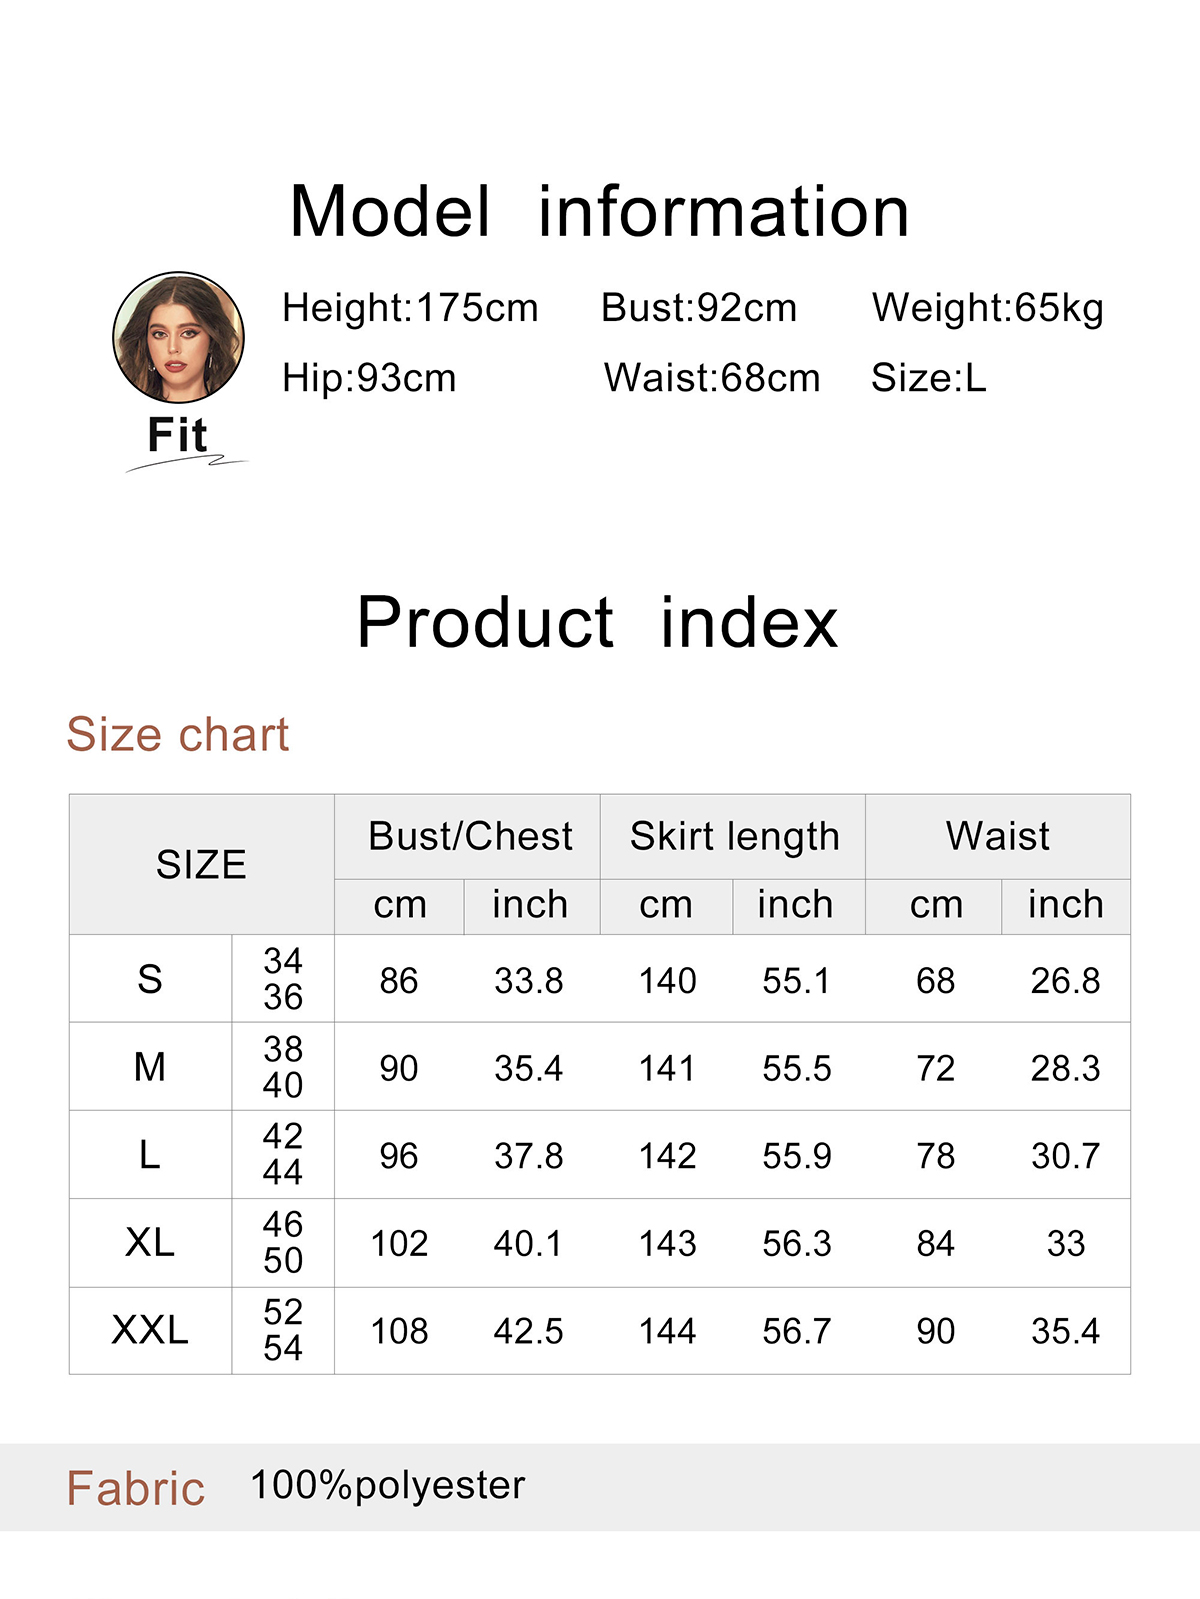Viewport: 1200px width, 1599px height.
Task: Click the "Size chart" section title
Action: (x=177, y=735)
